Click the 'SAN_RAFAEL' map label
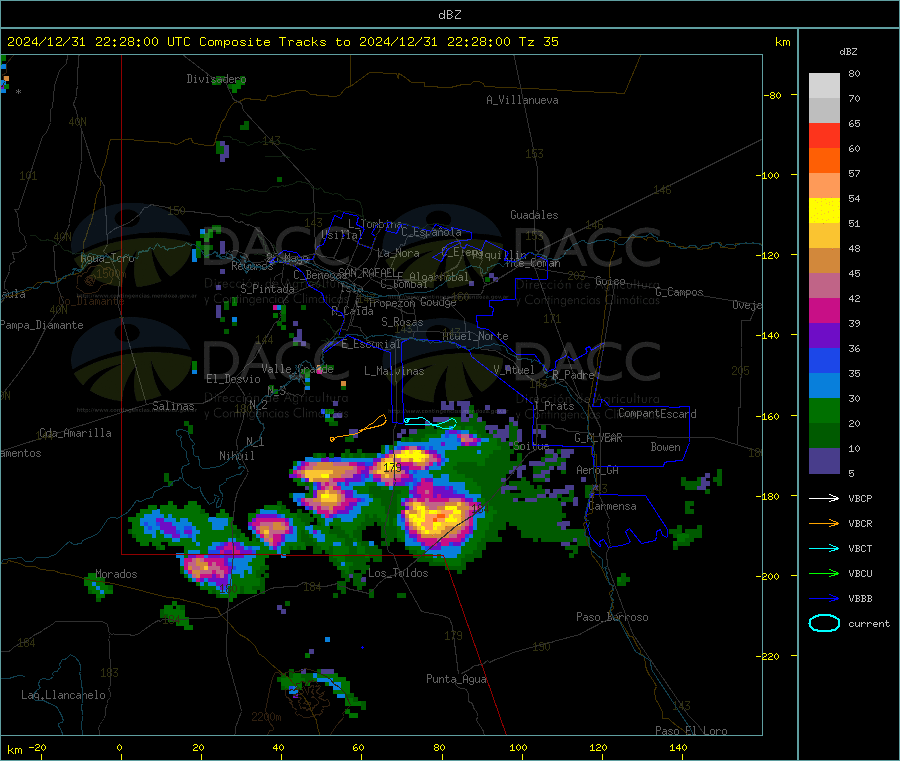 pos(367,272)
